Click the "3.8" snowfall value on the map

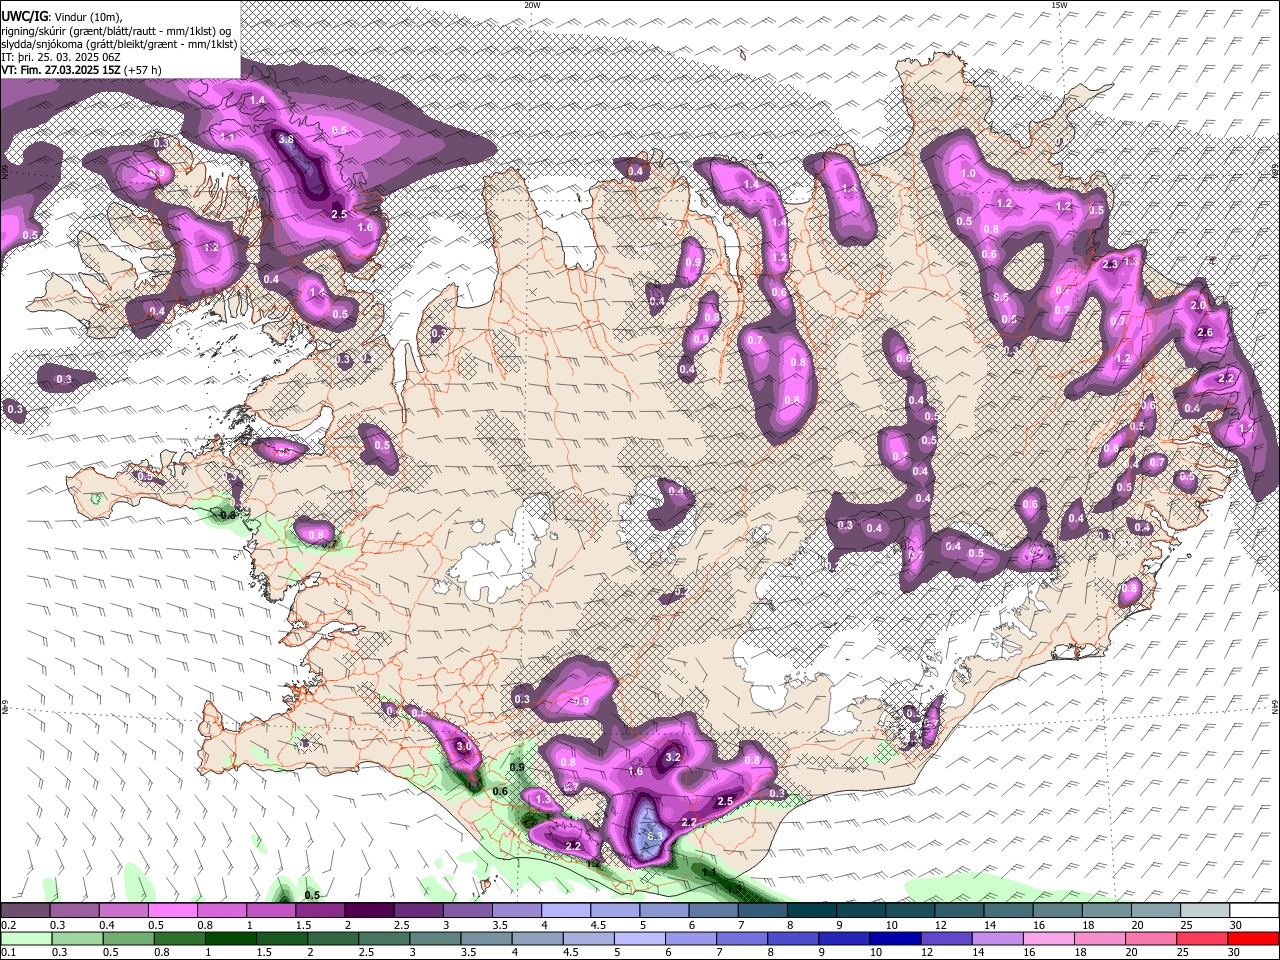286,139
